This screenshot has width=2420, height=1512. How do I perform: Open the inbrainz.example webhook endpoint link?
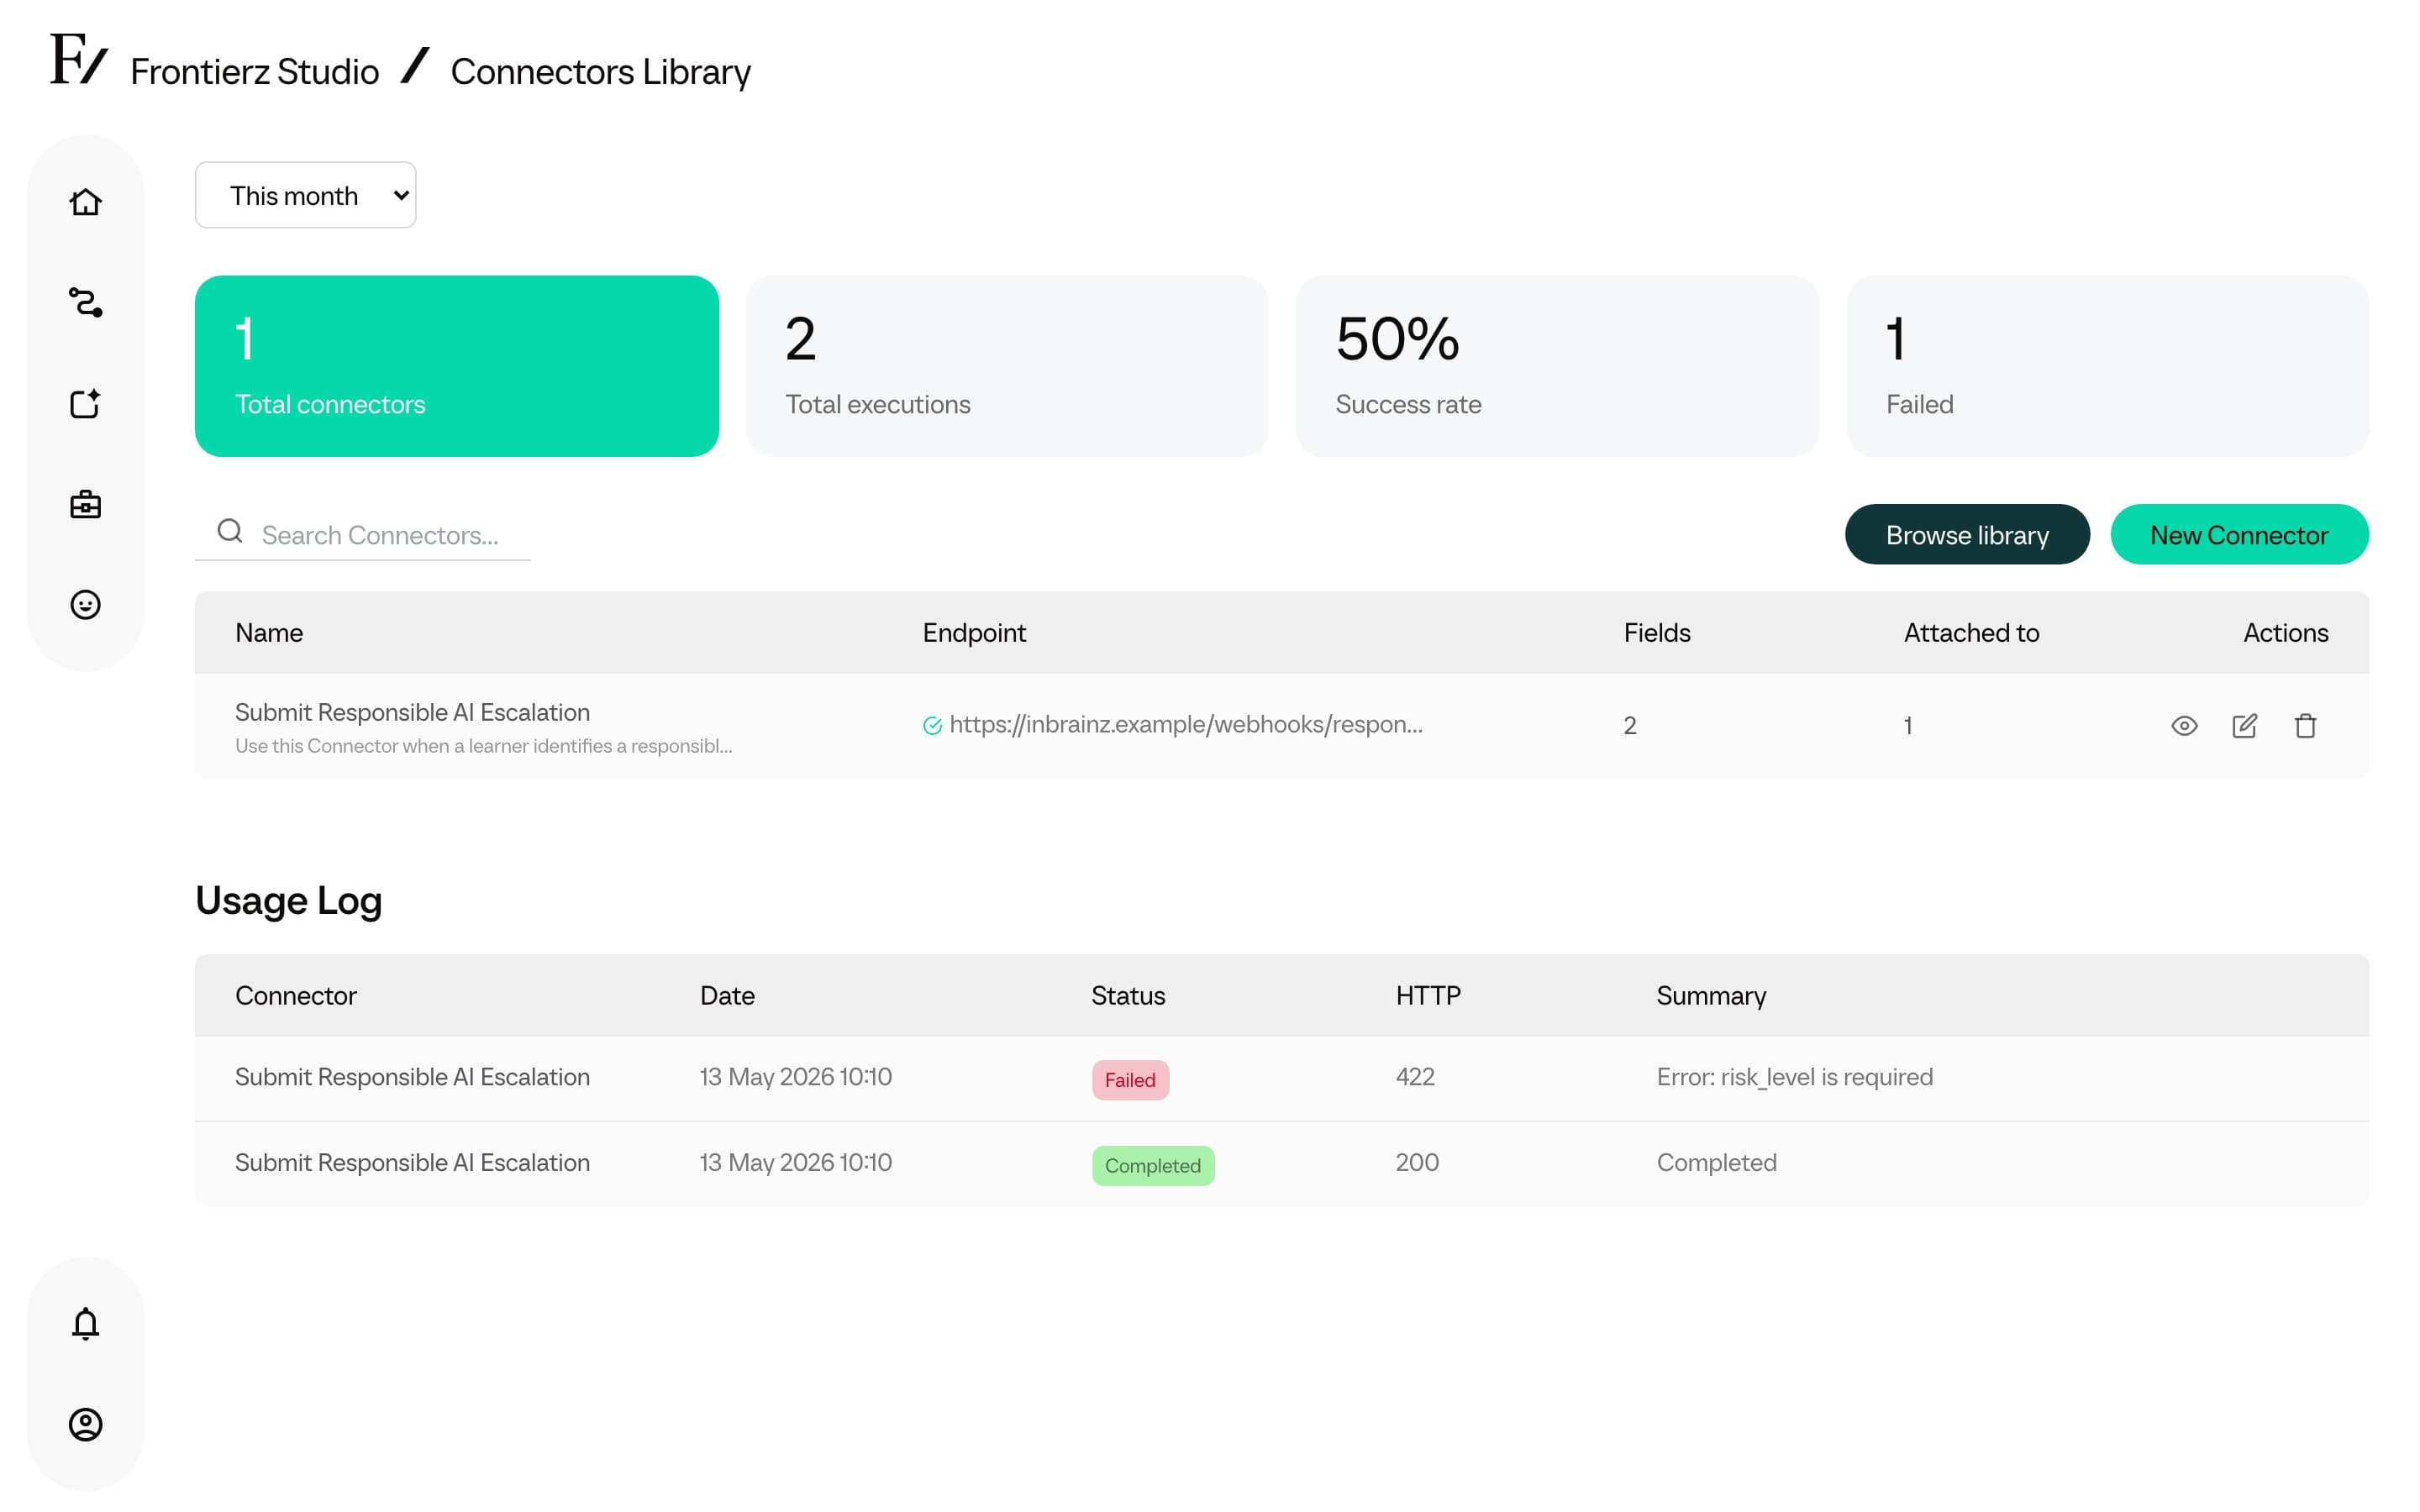(1185, 725)
